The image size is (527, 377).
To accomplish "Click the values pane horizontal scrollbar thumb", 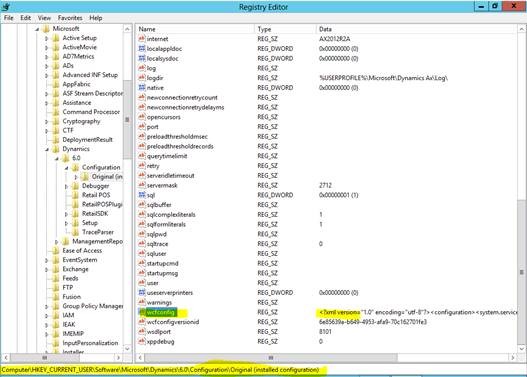I will pyautogui.click(x=271, y=358).
